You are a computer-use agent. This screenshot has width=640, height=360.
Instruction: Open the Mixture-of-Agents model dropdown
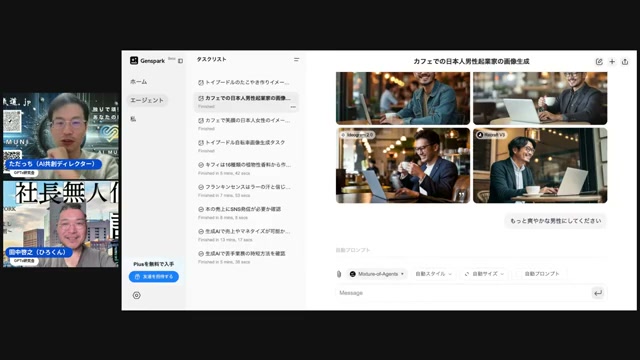[x=377, y=274]
